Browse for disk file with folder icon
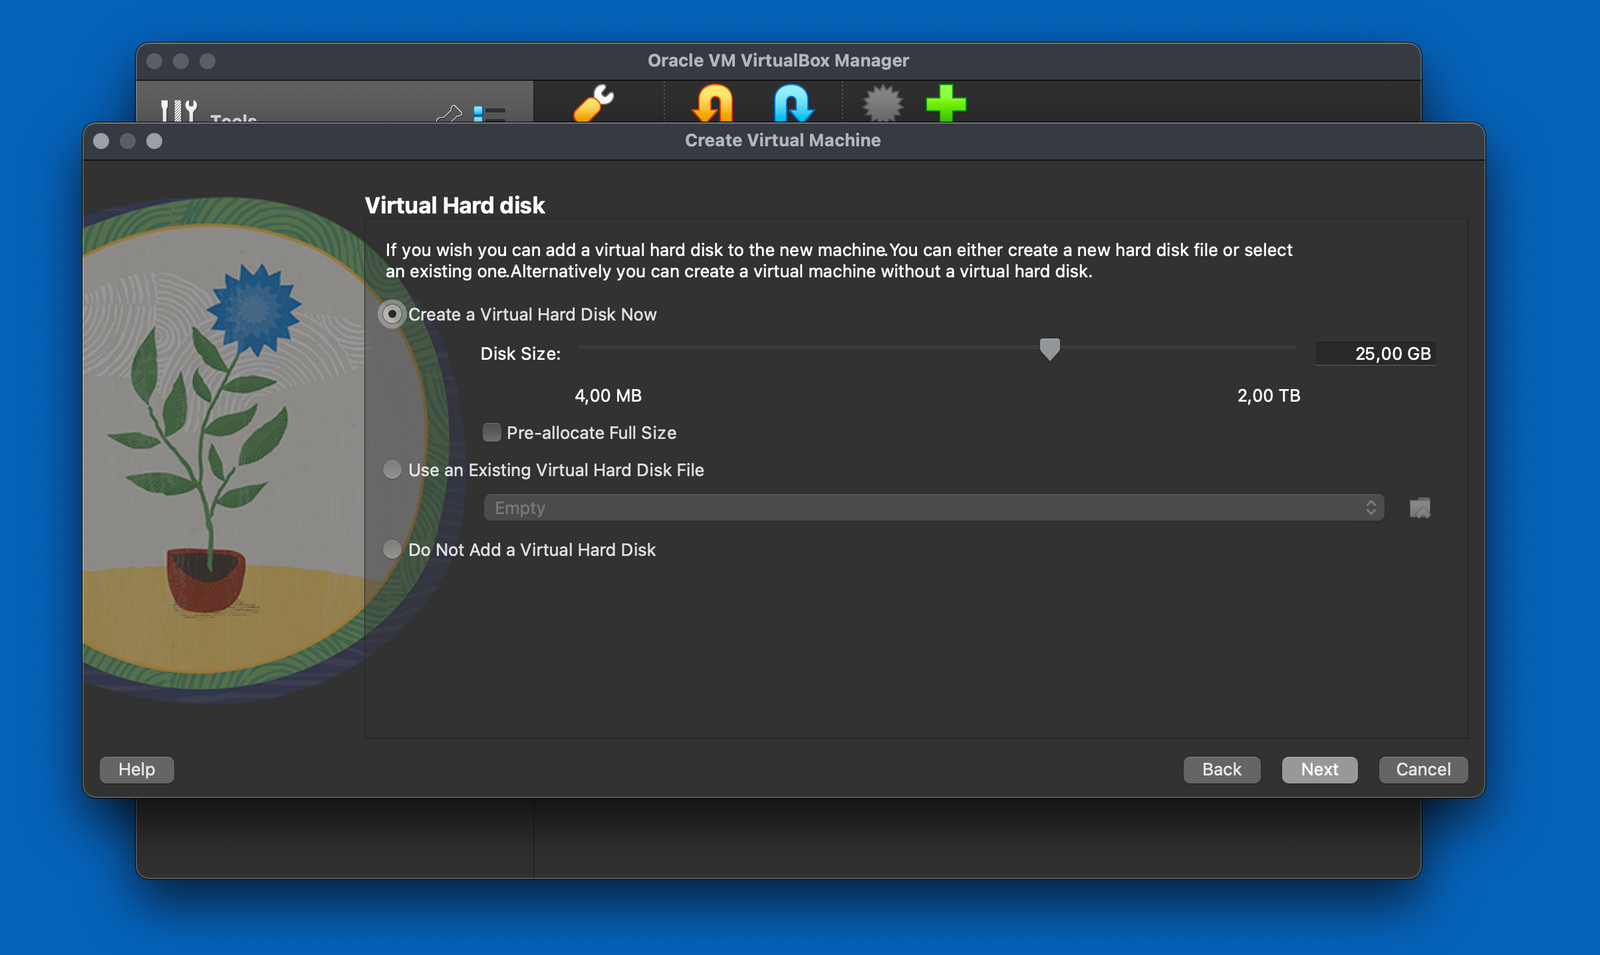 tap(1419, 508)
